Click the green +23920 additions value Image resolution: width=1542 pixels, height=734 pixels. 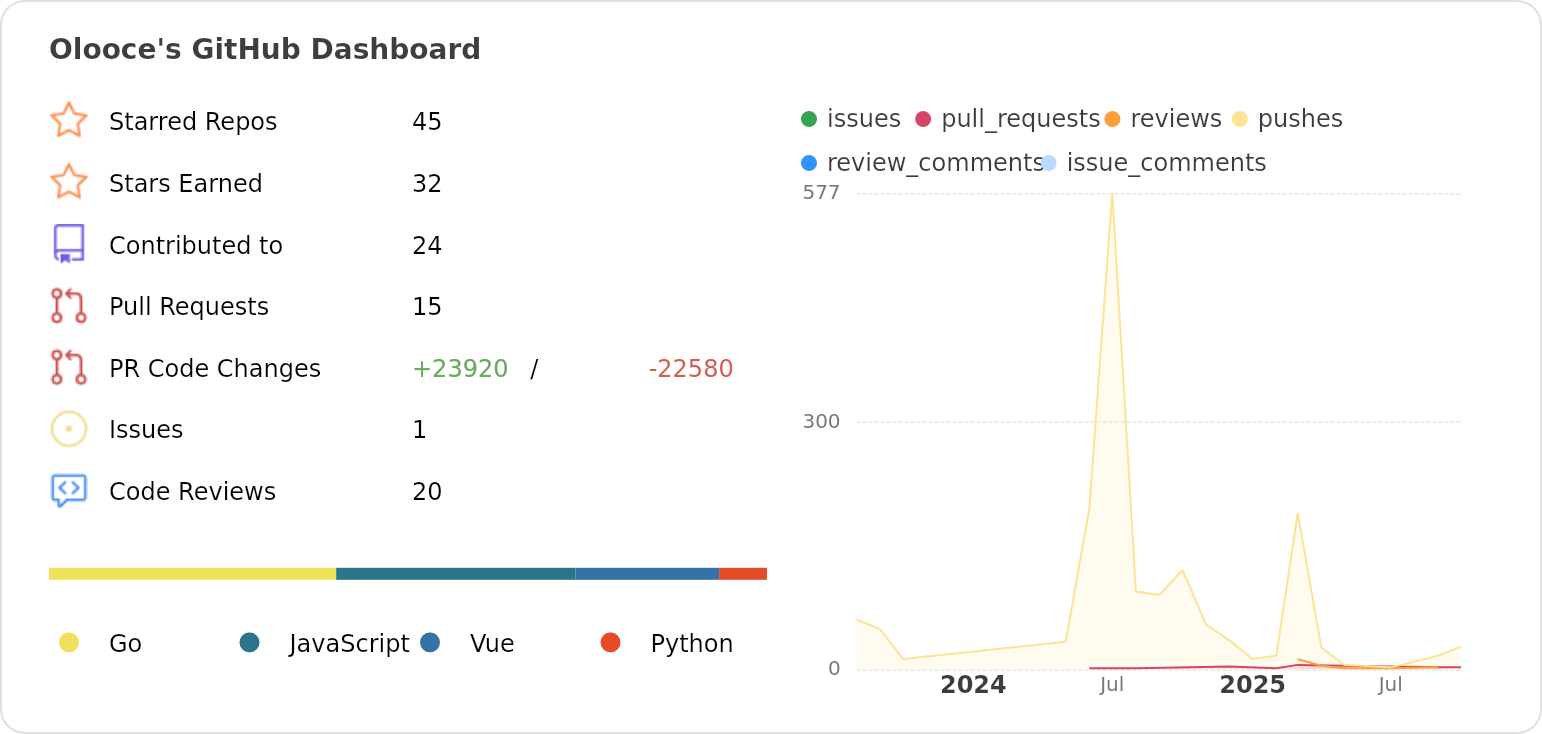tap(460, 369)
